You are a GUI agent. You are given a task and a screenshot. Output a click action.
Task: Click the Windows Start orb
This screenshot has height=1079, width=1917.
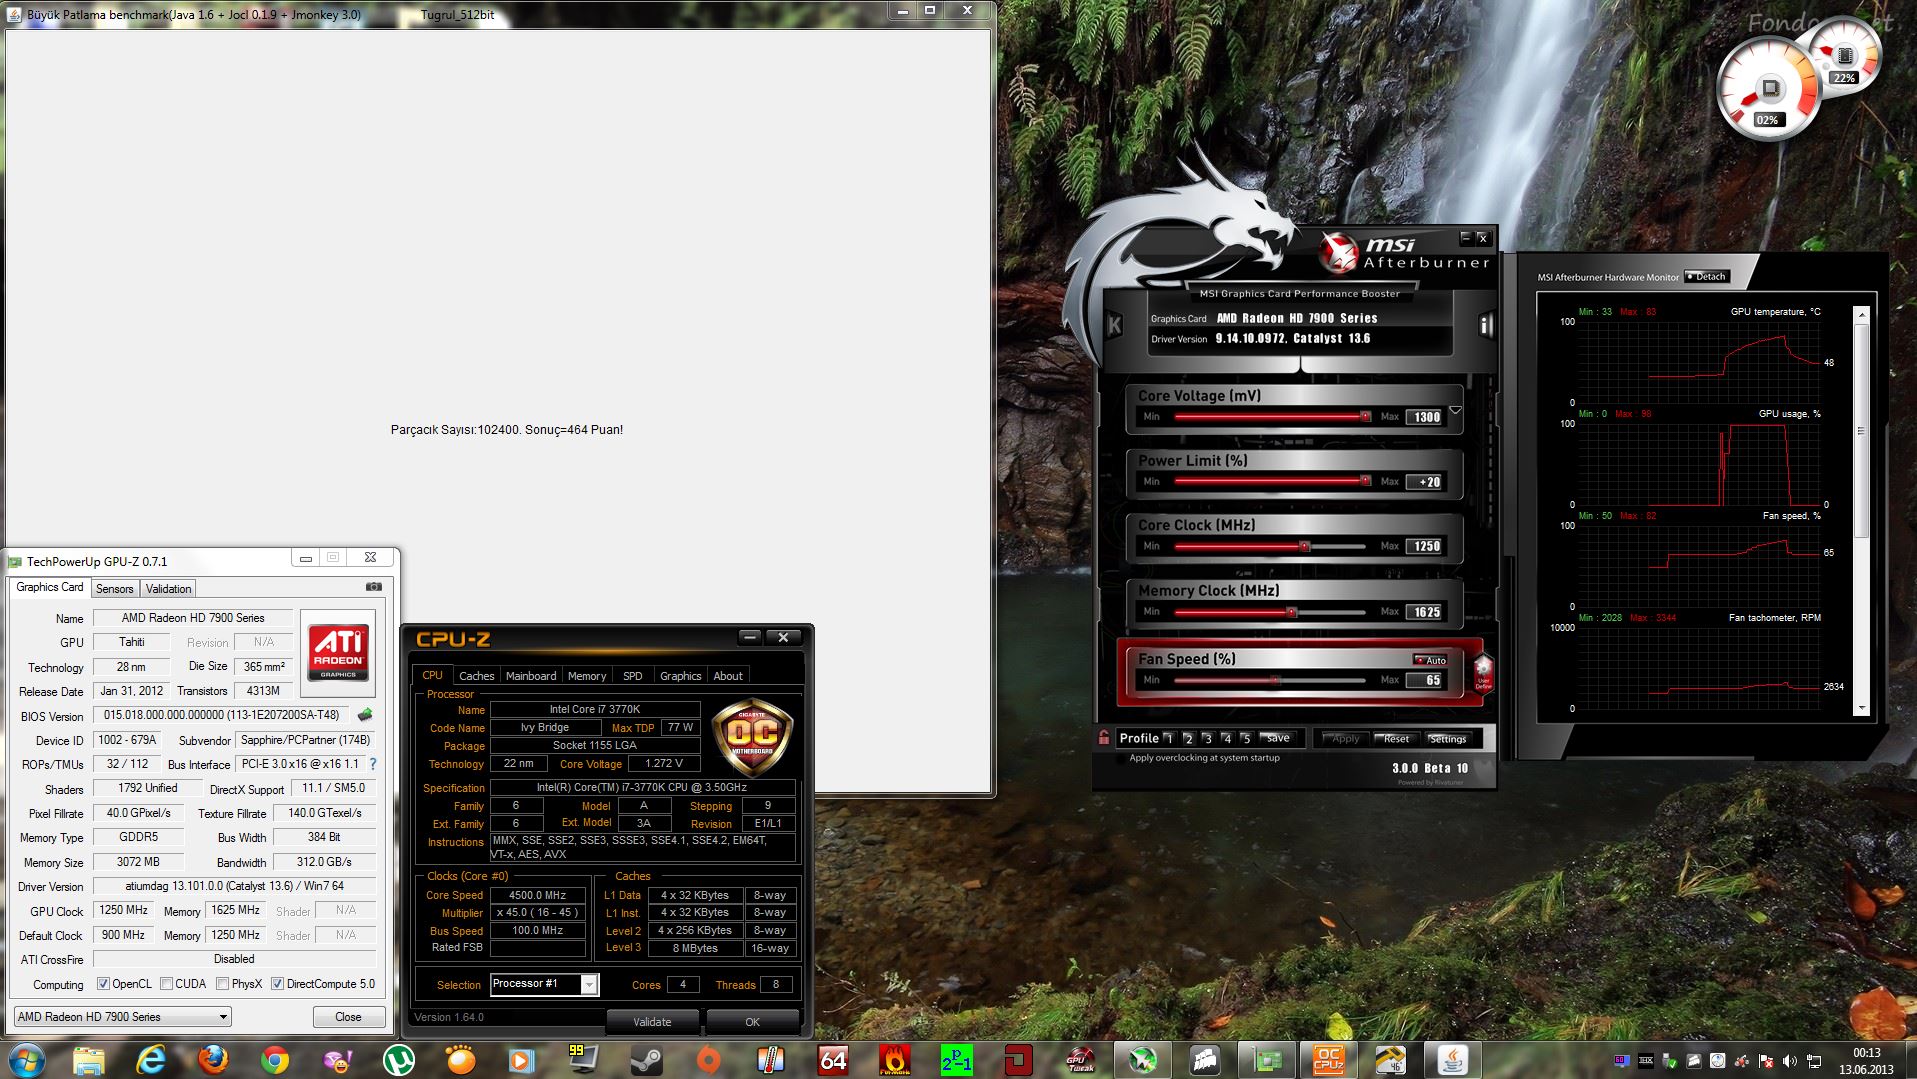(26, 1059)
